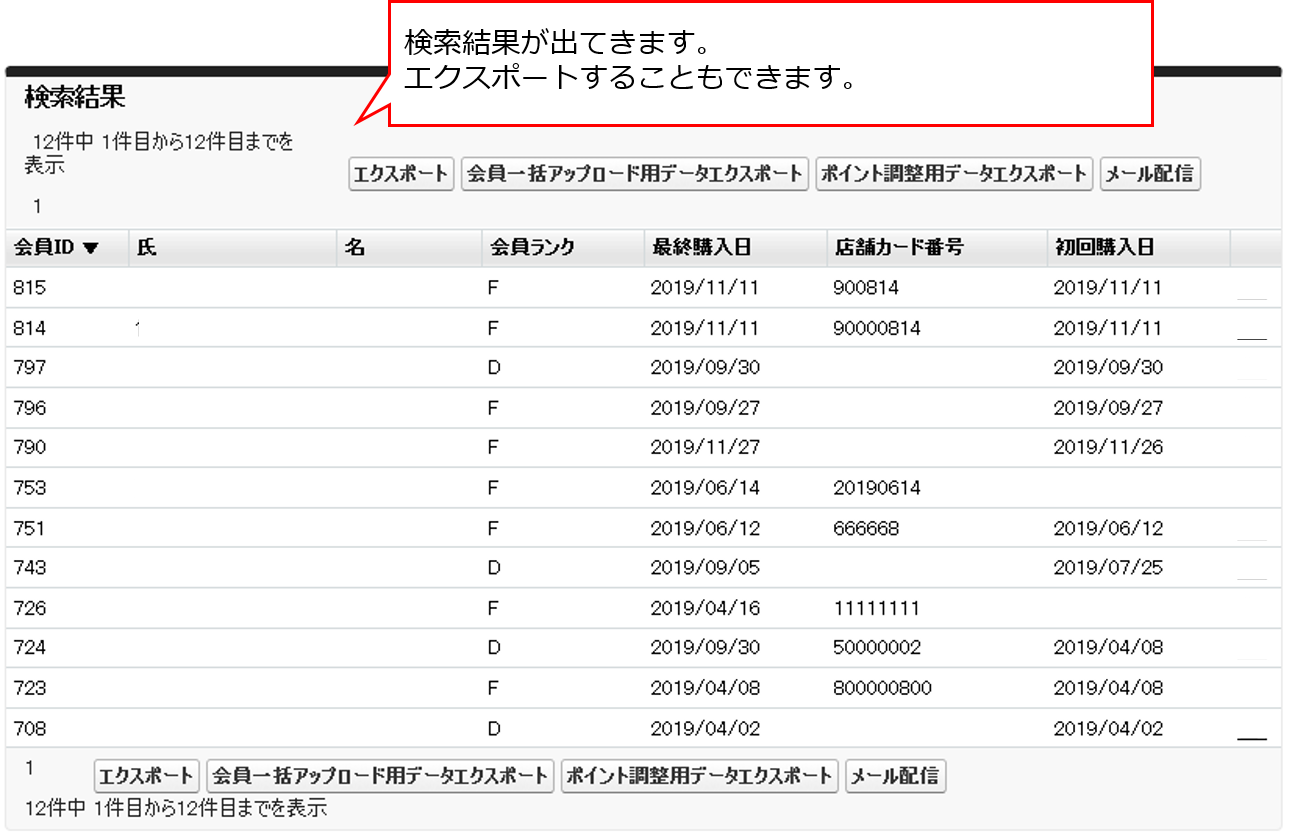Click the 店舗カード番号 column header
The width and height of the screenshot is (1292, 834).
[898, 248]
